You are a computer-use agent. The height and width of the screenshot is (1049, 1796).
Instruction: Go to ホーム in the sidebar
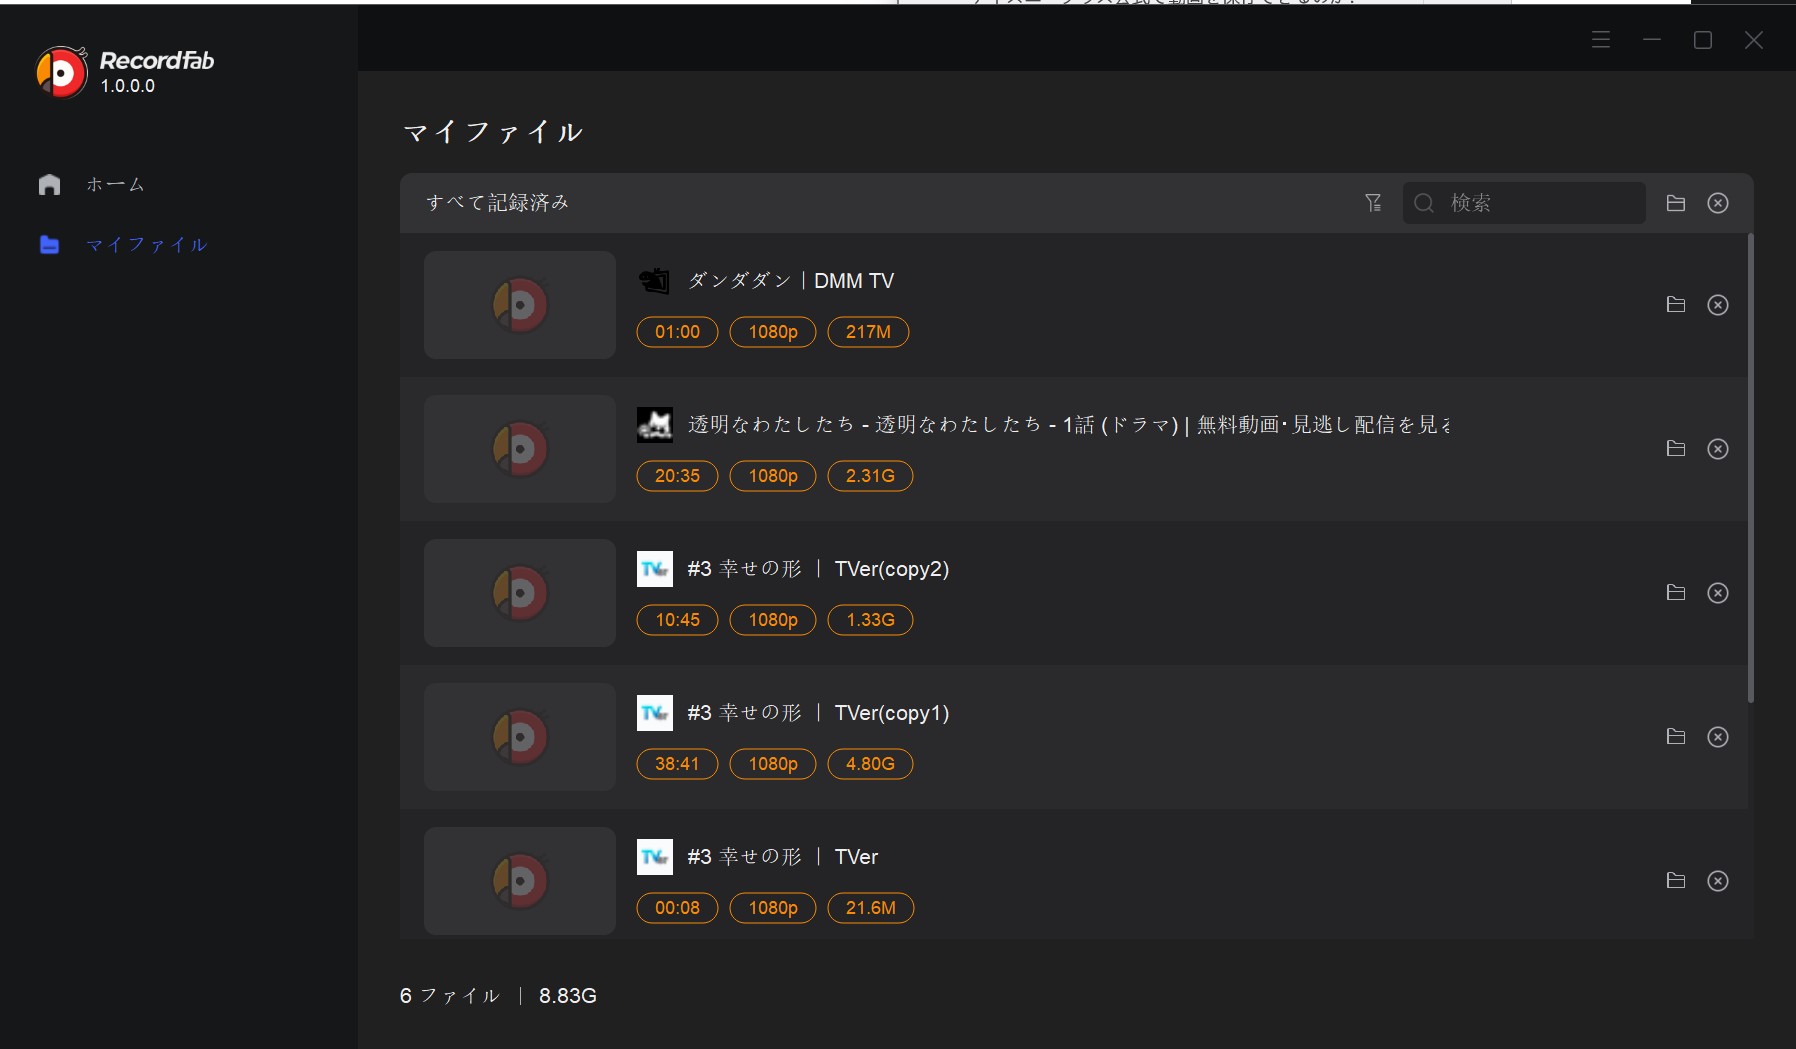tap(115, 184)
